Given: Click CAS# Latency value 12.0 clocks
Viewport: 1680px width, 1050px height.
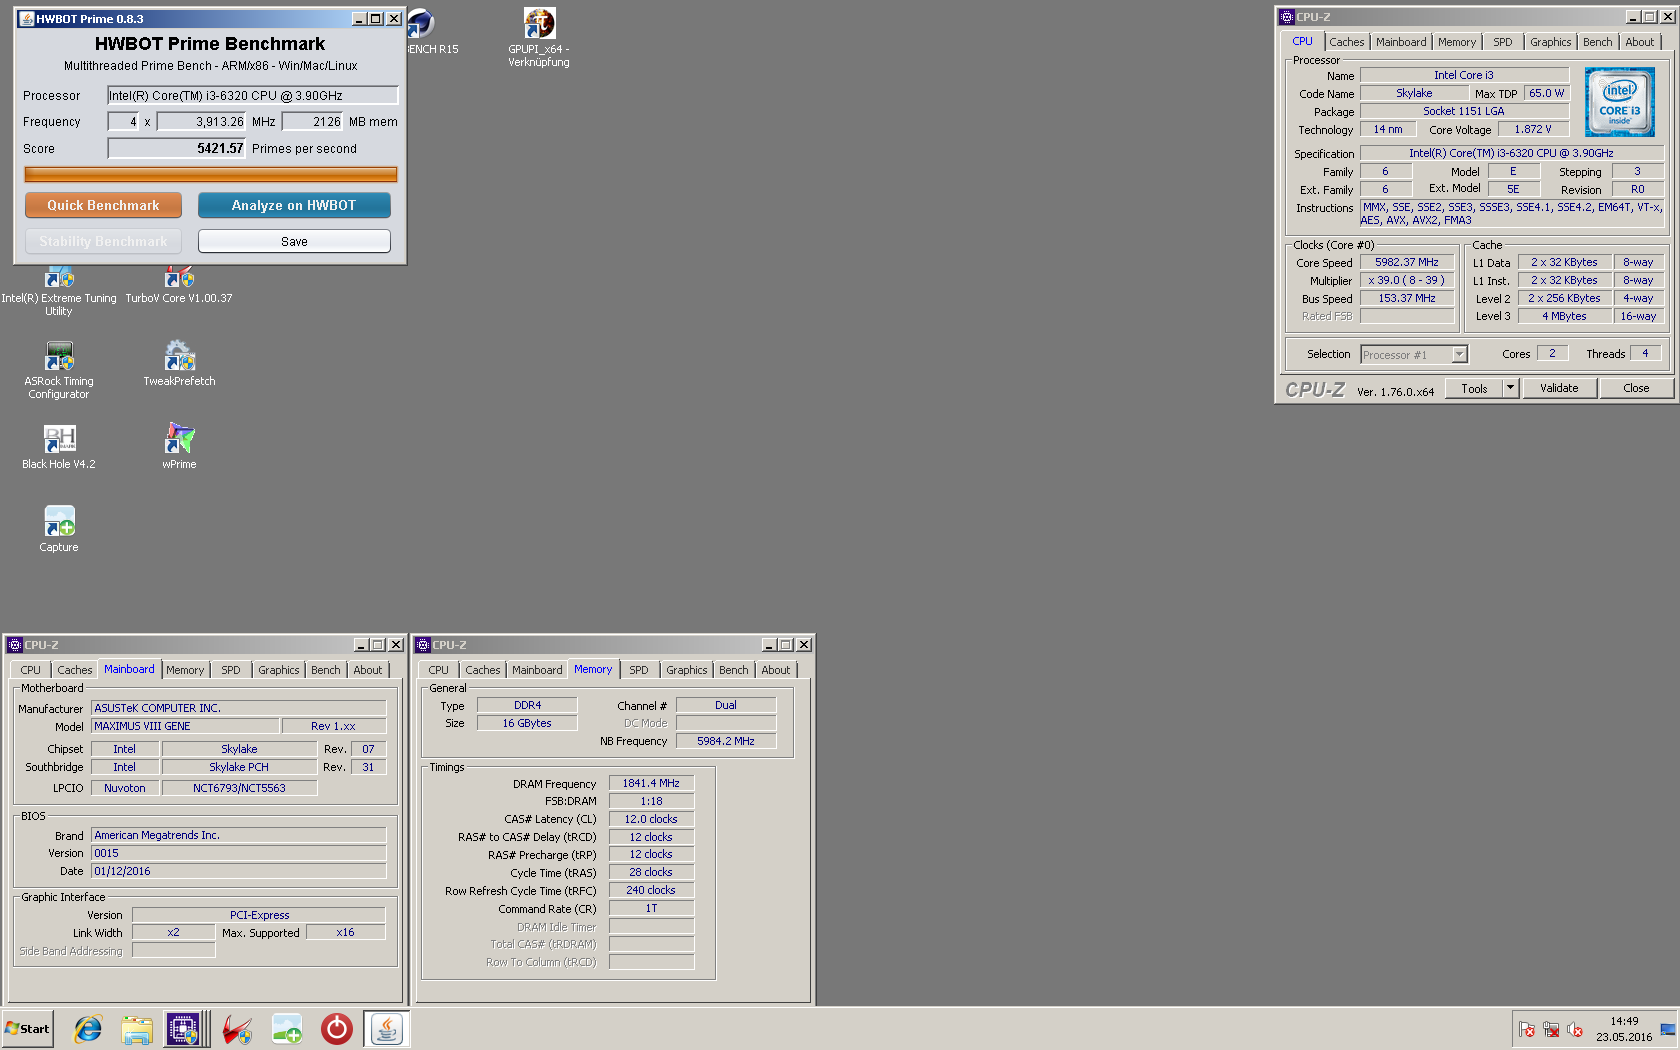Looking at the screenshot, I should point(651,819).
